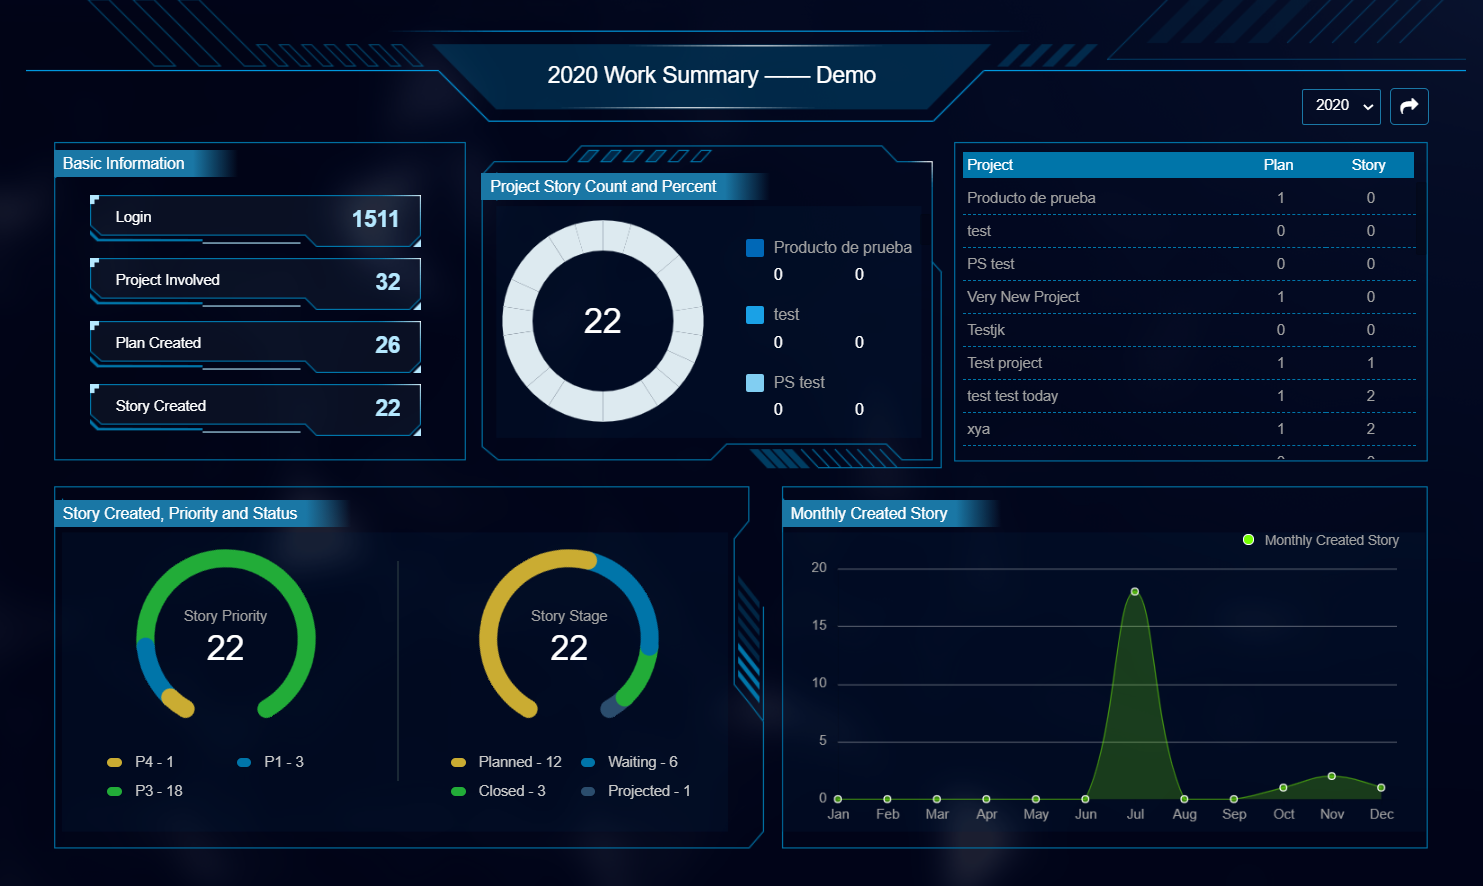The width and height of the screenshot is (1483, 886).
Task: Click the Jul peak data point
Action: pos(1135,592)
